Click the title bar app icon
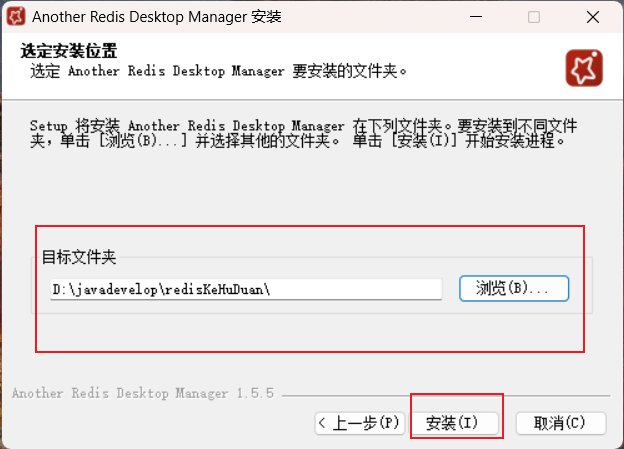This screenshot has height=449, width=624. [x=16, y=17]
